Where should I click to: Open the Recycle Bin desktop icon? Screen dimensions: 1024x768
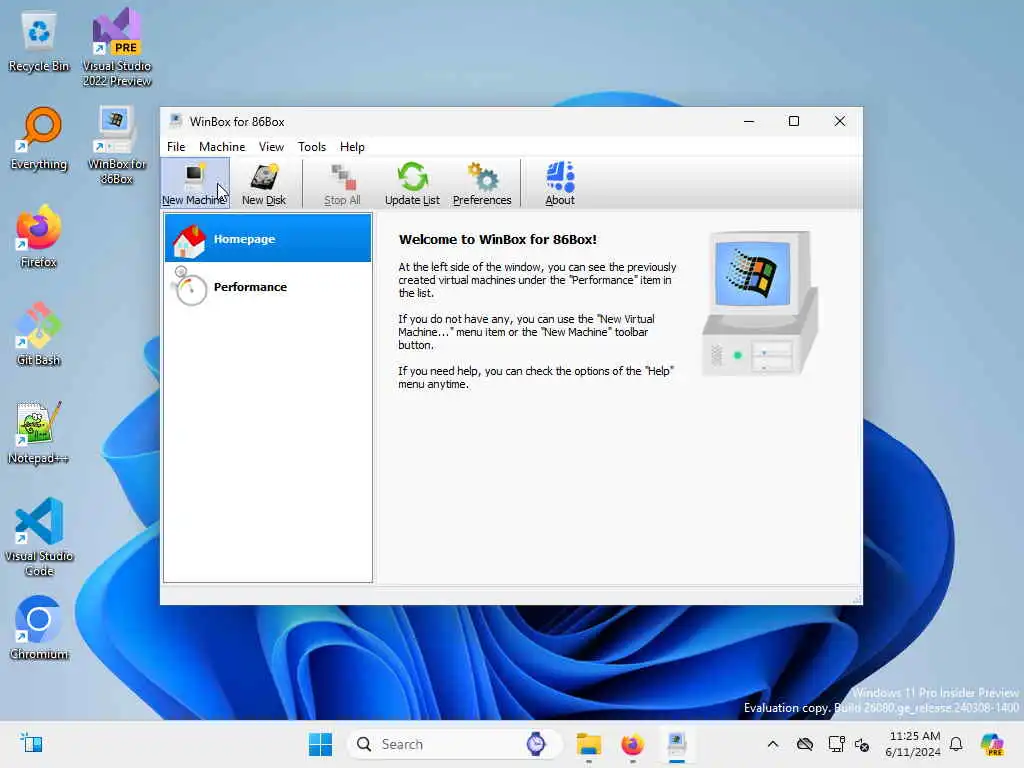[39, 42]
